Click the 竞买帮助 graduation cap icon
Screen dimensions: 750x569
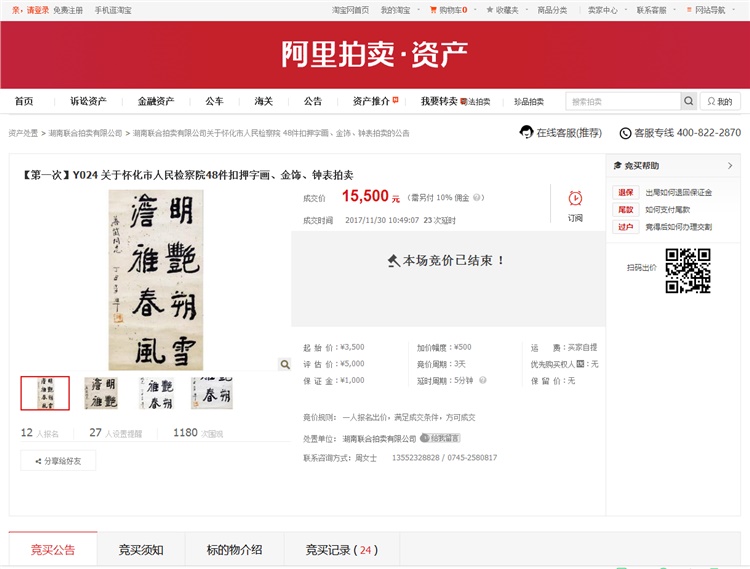tap(618, 165)
